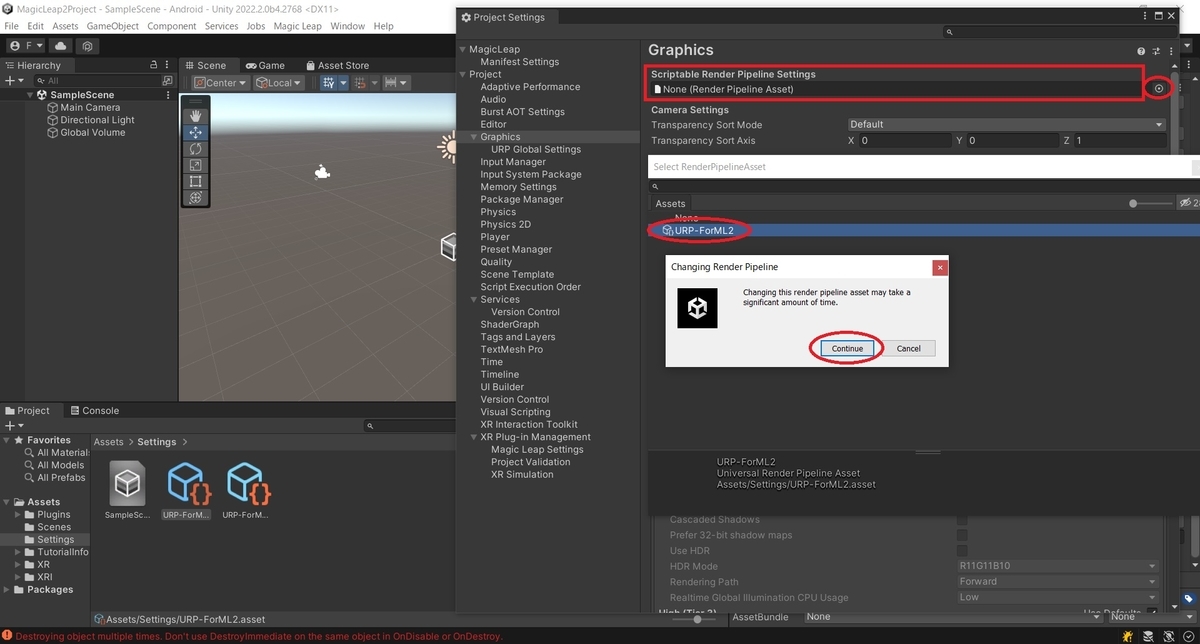The height and width of the screenshot is (644, 1200).
Task: Open the Unity Version Control icon
Action: 88,46
